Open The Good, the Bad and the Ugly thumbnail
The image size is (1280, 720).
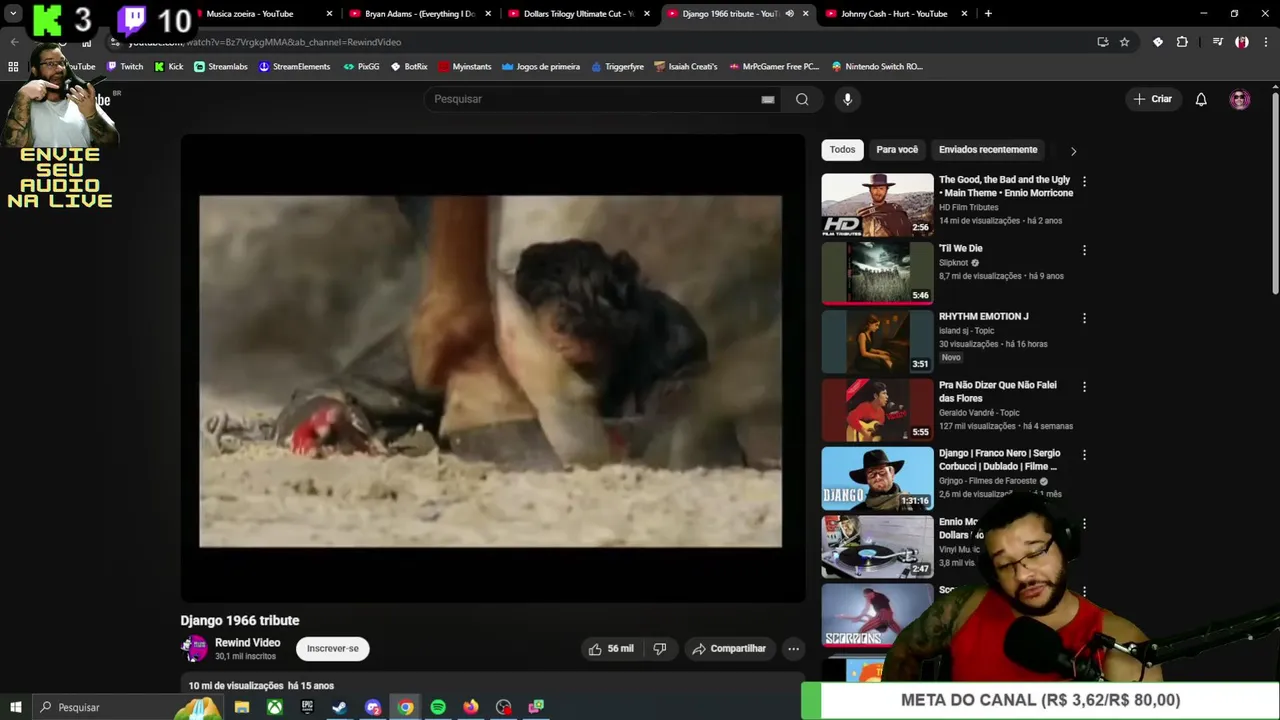click(x=877, y=205)
